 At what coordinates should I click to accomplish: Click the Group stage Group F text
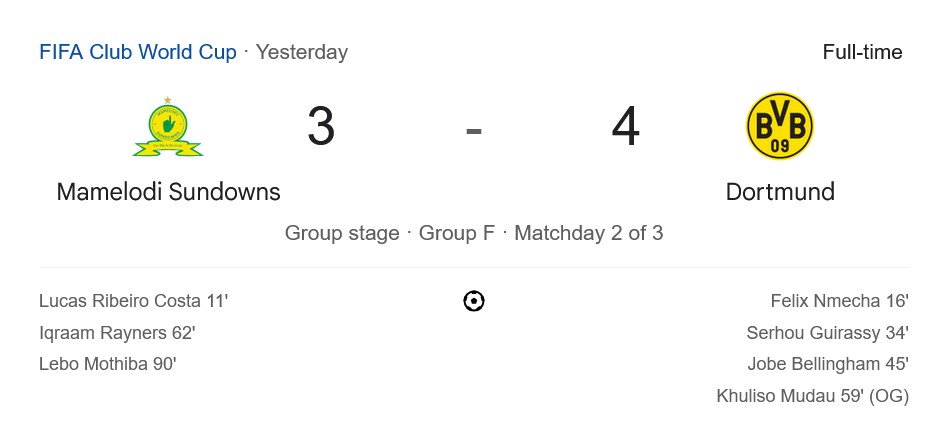pyautogui.click(x=390, y=233)
